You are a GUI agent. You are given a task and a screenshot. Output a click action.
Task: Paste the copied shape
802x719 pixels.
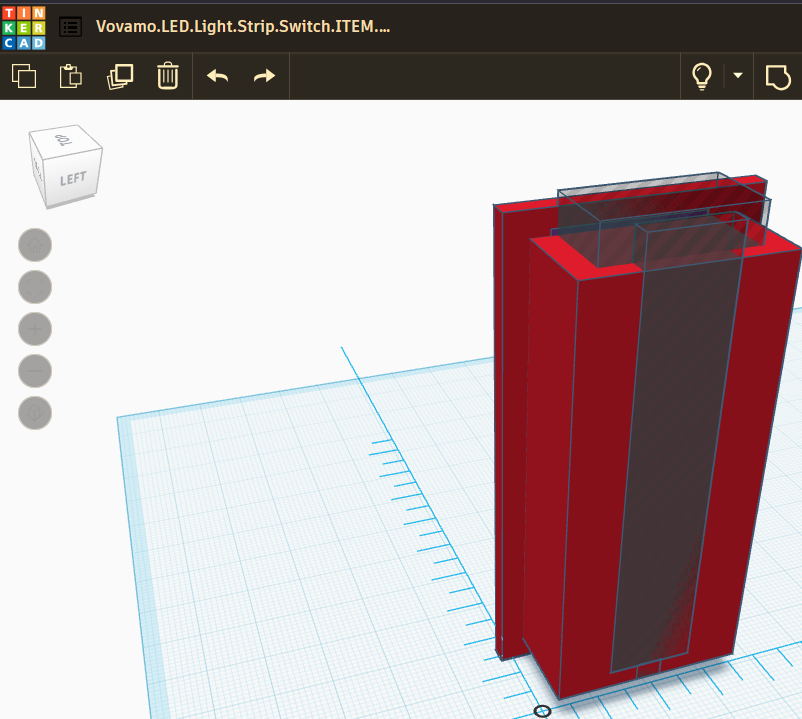click(71, 76)
